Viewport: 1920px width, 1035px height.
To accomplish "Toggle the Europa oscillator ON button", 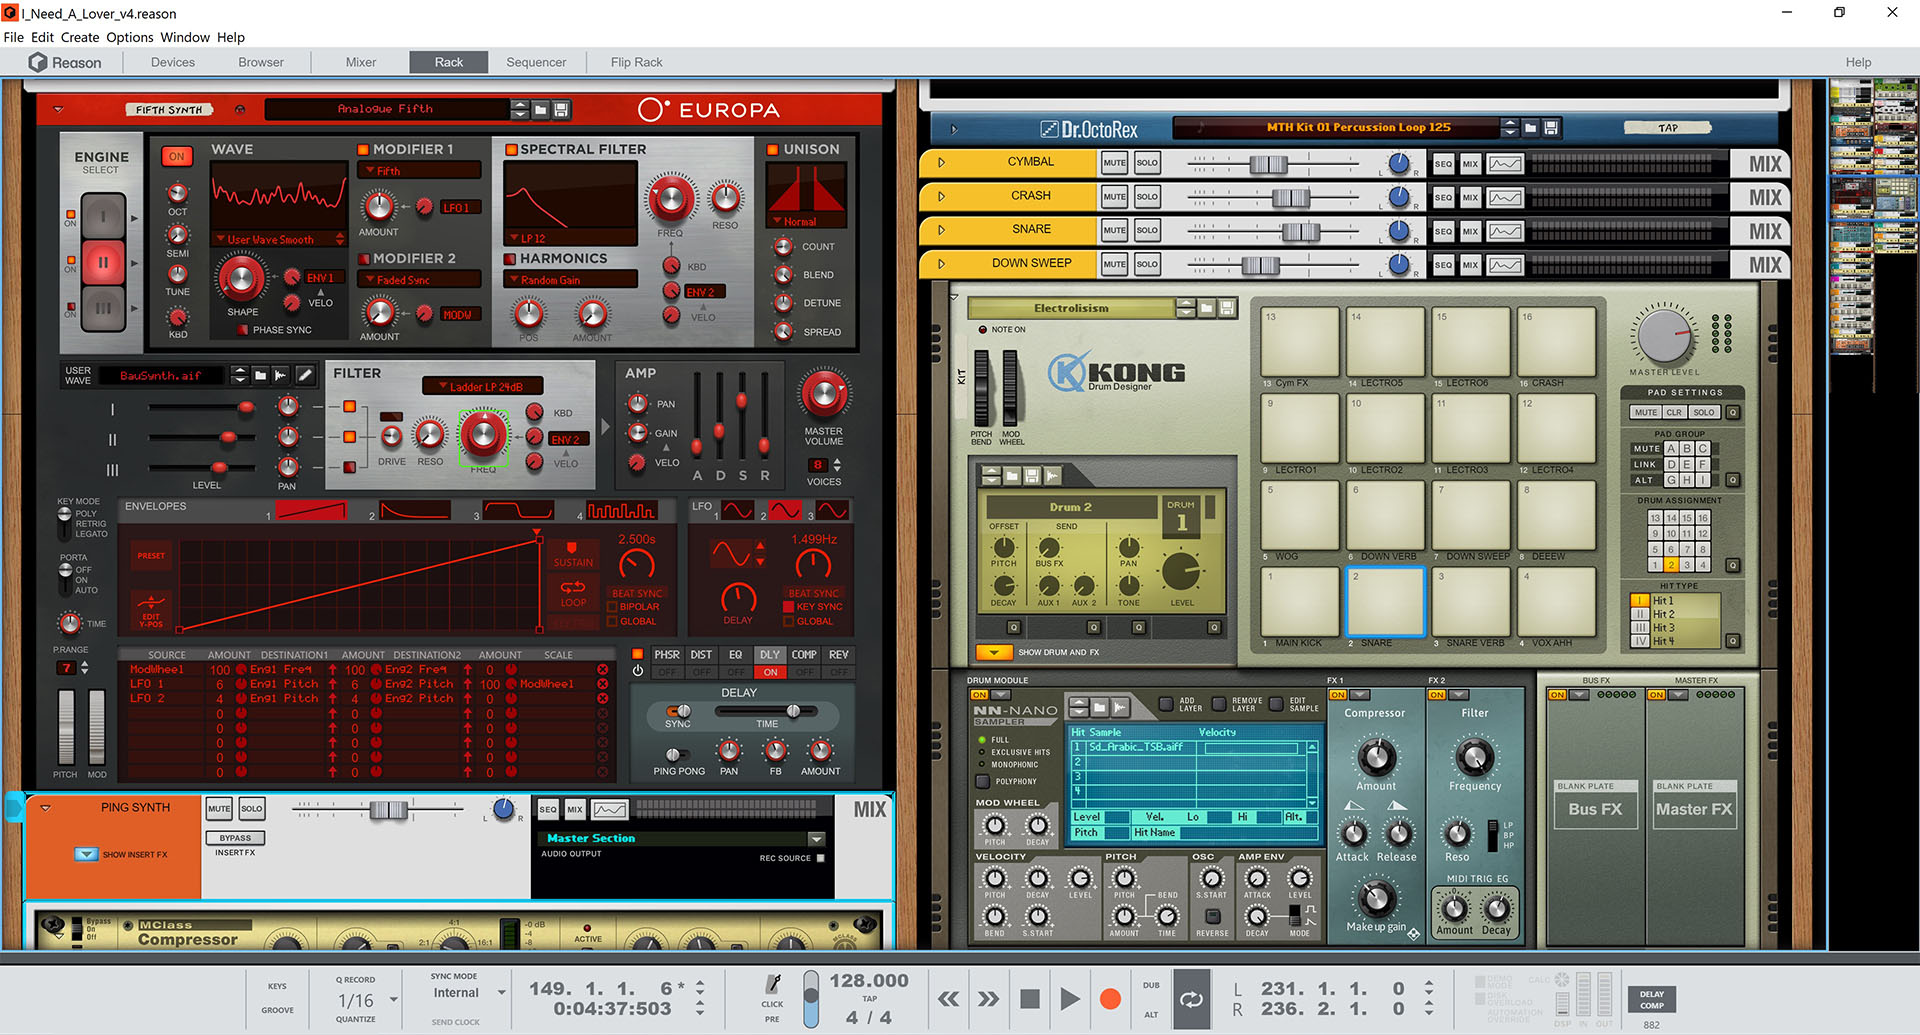I will pyautogui.click(x=177, y=156).
